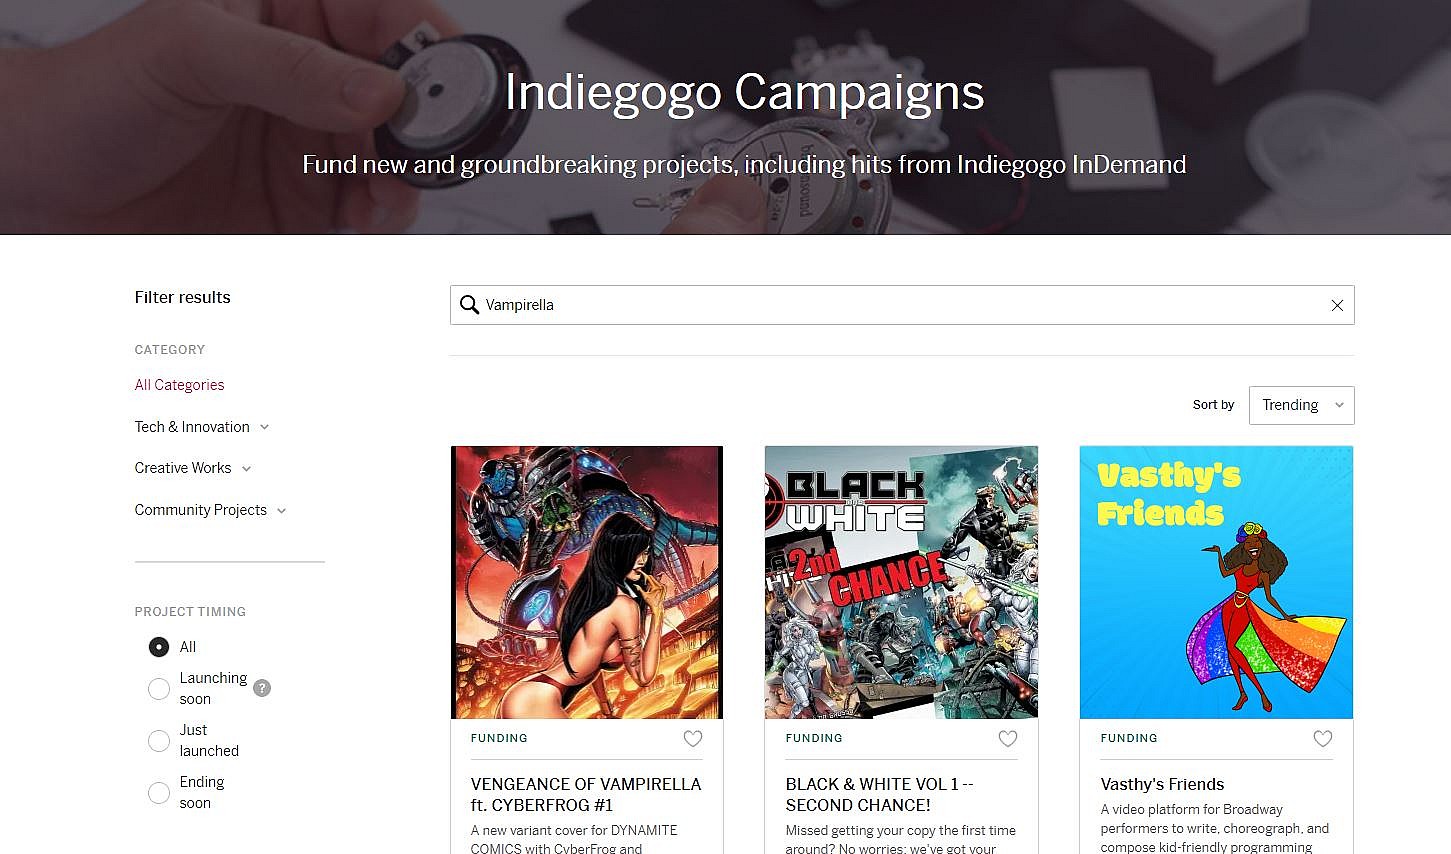Click the Vampirella Cyberfrog cover thumbnail

click(x=587, y=582)
